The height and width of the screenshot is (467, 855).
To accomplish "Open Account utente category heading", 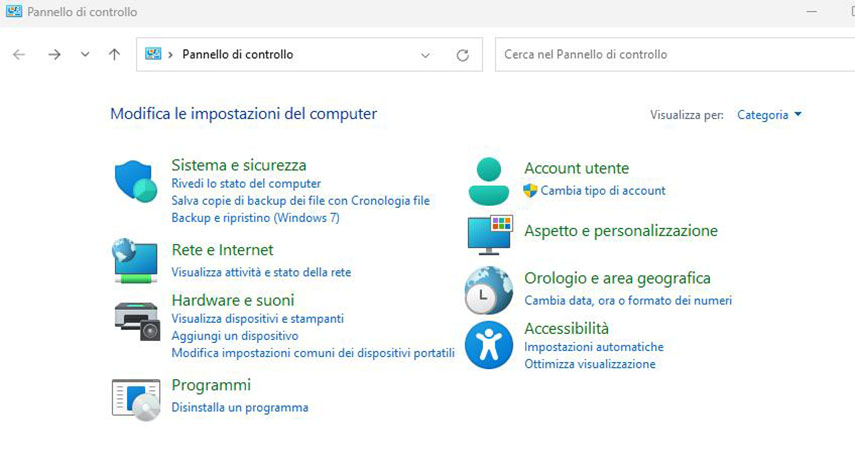I will [576, 168].
